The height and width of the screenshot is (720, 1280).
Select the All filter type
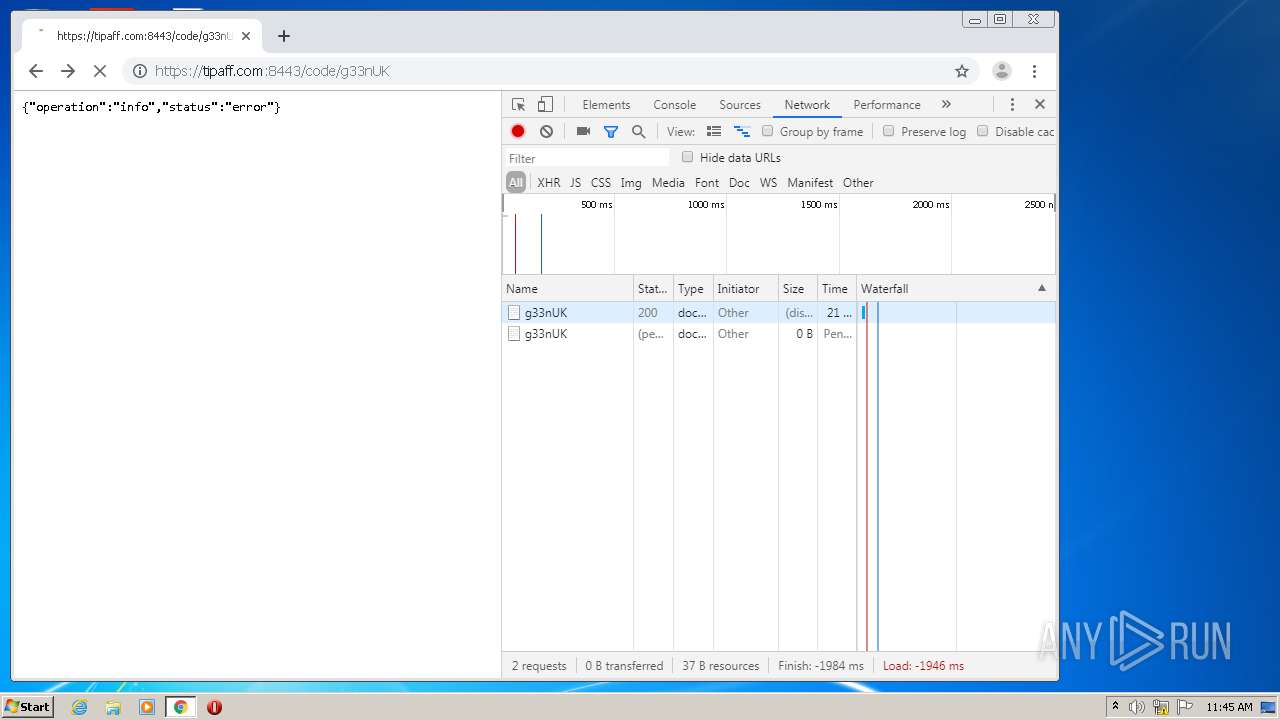click(516, 182)
